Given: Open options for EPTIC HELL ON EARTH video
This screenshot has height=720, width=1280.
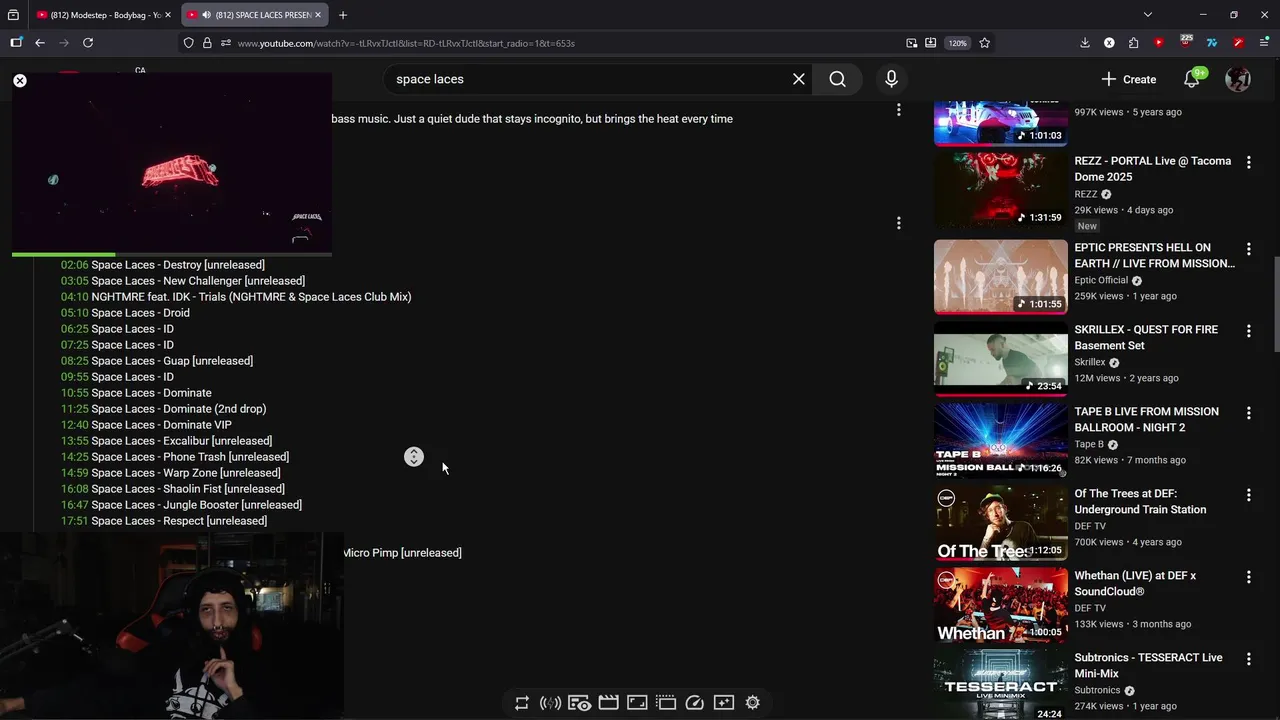Looking at the screenshot, I should coord(1248,249).
